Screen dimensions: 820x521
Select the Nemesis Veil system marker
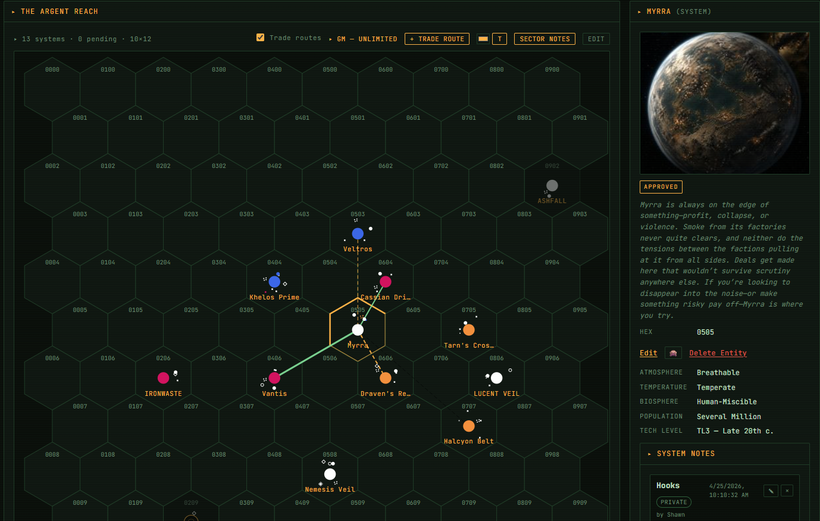point(330,474)
